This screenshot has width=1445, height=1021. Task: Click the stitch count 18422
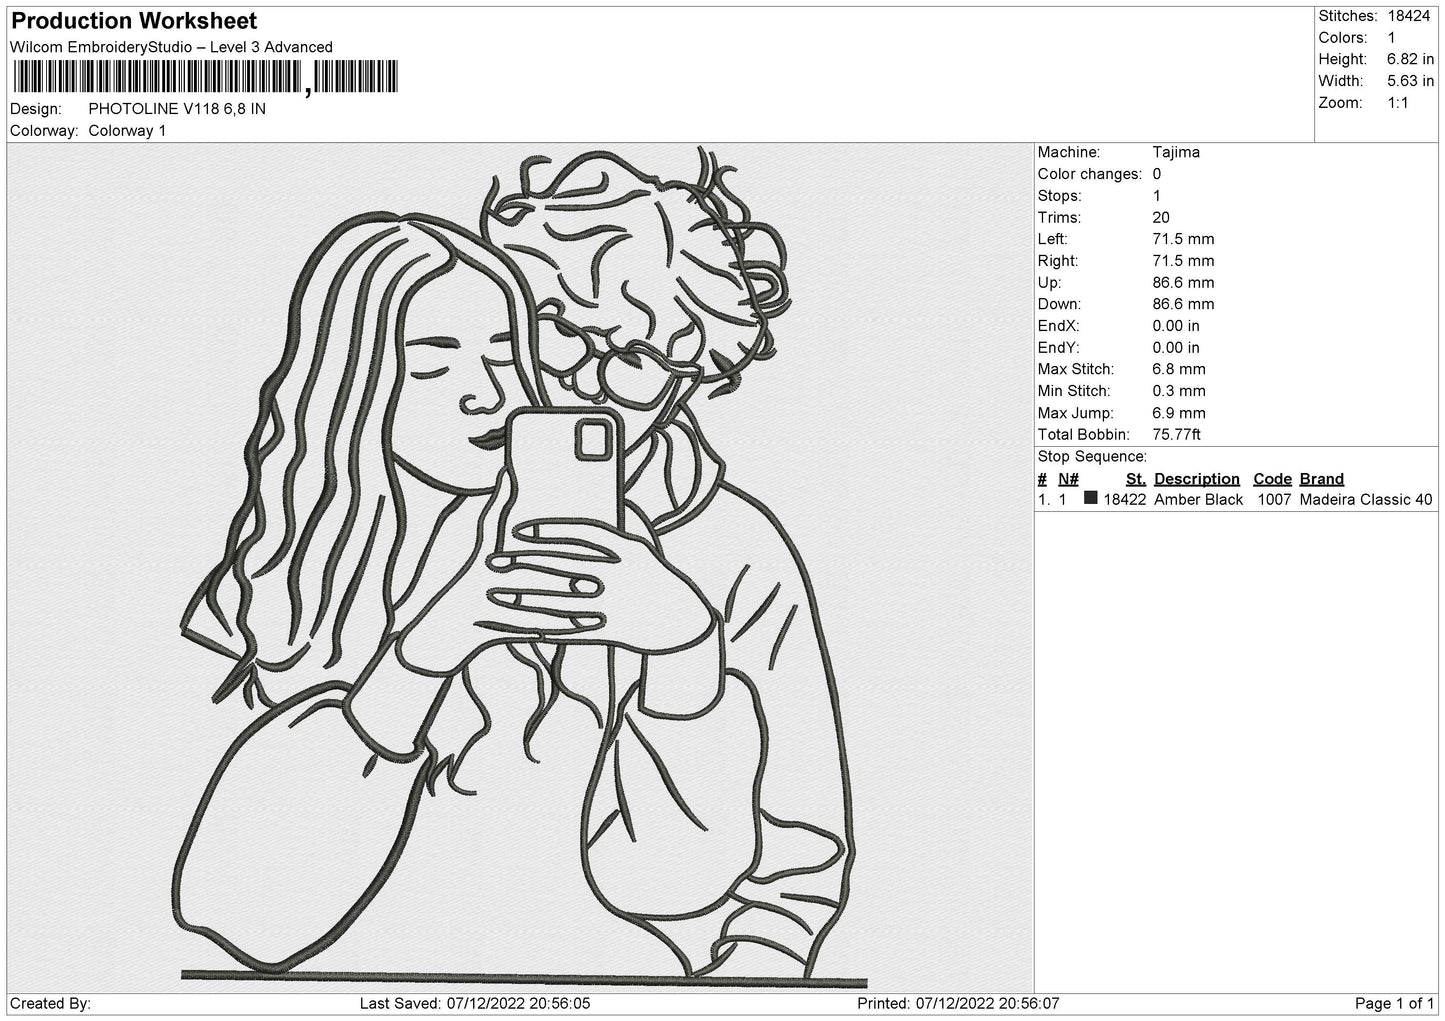(x=1125, y=500)
